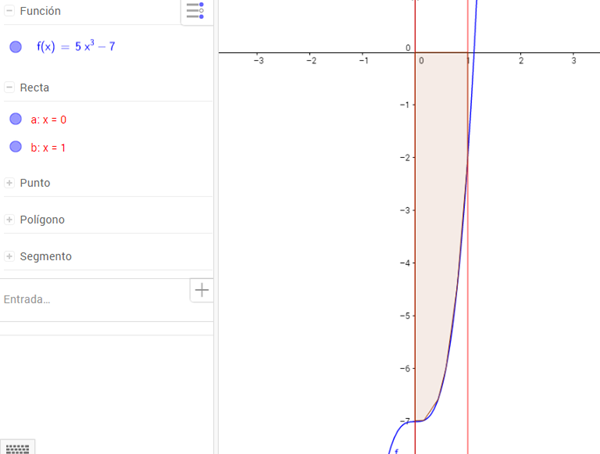Select the b: x = 1 line entry
This screenshot has height=454, width=600.
click(x=48, y=148)
